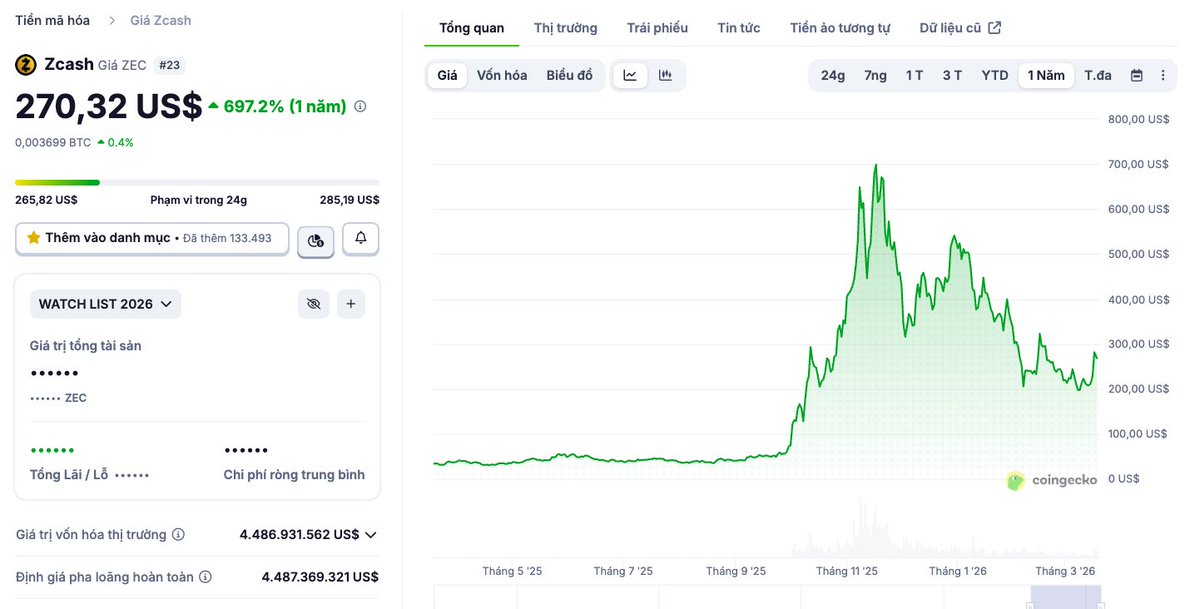Set chart range to 7ng
Screen dimensions: 1200x609
(x=876, y=75)
